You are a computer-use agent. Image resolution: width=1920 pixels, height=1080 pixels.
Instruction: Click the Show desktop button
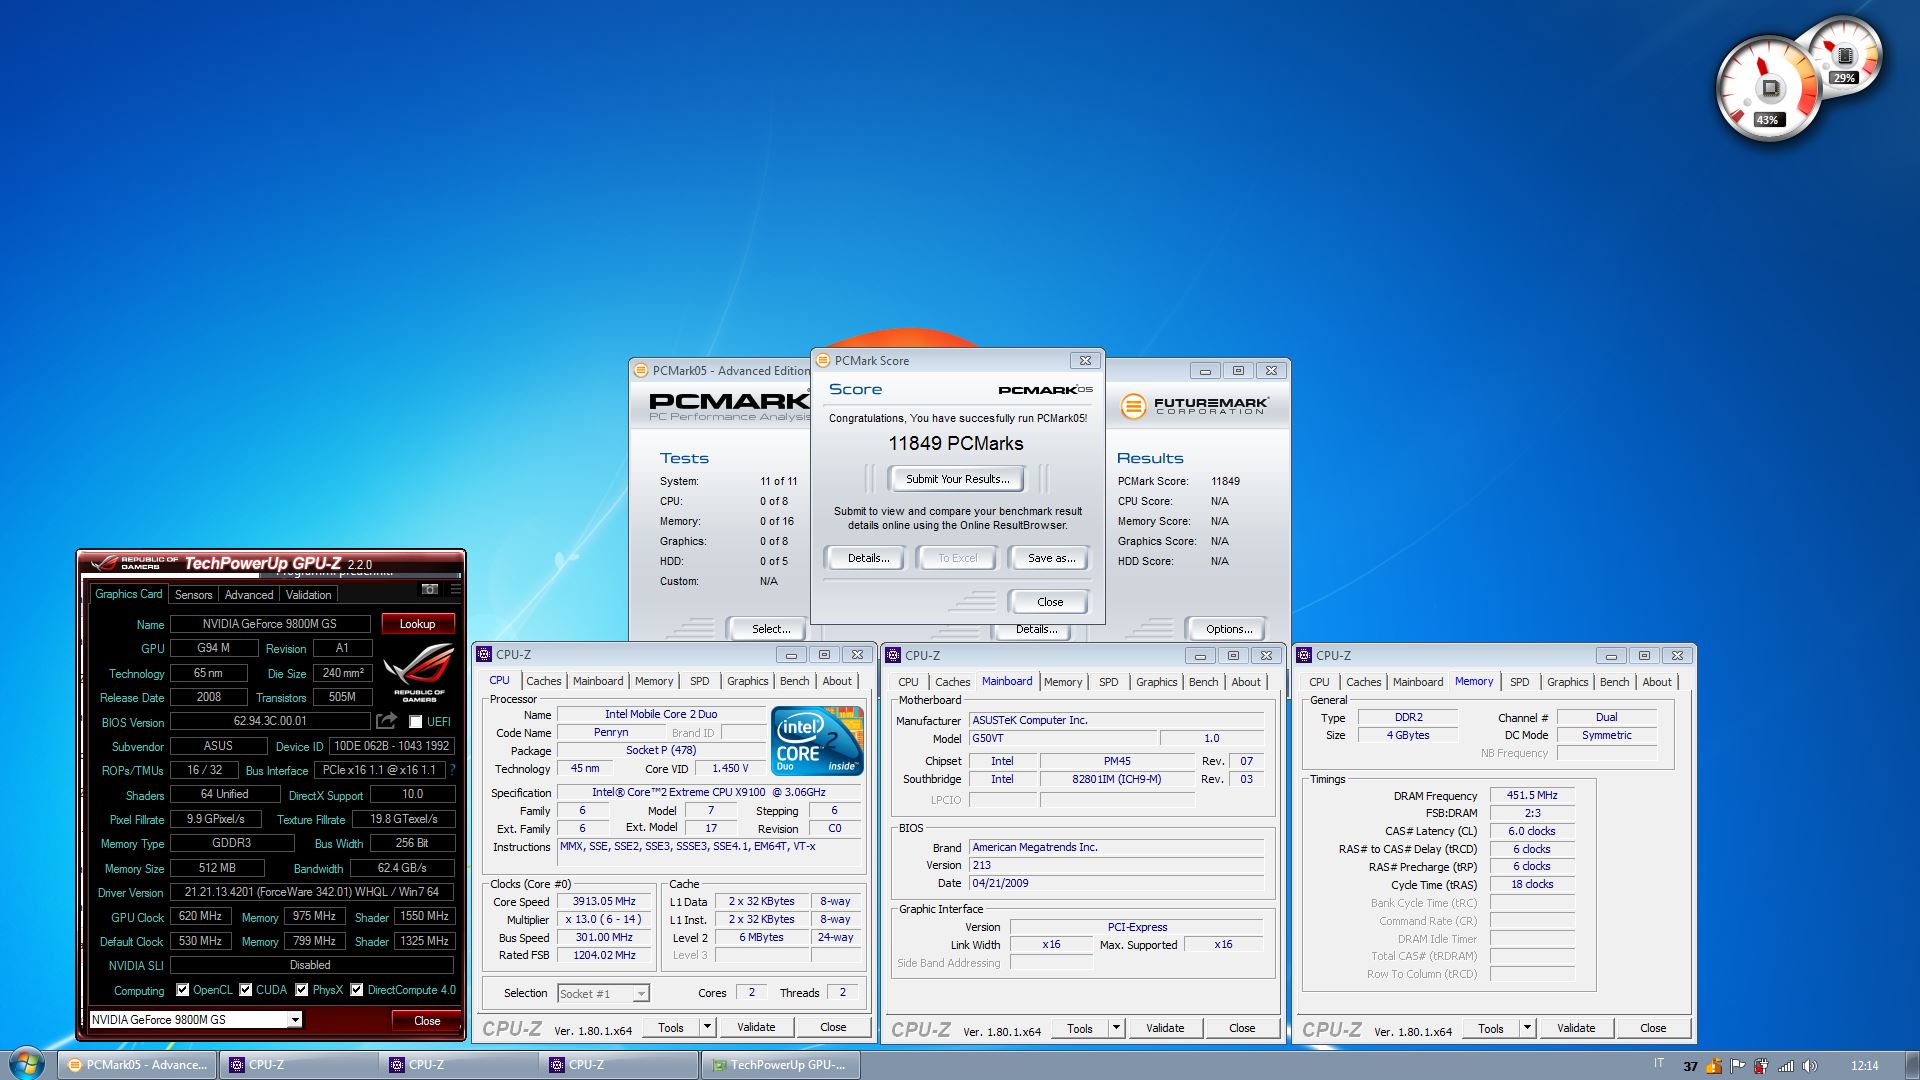point(1911,1065)
